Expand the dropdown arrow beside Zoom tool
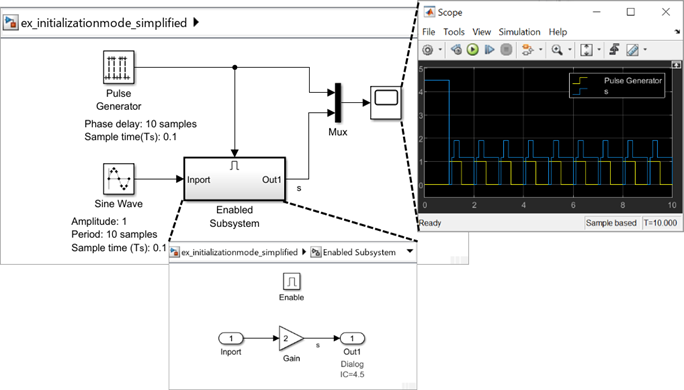Image resolution: width=684 pixels, height=390 pixels. click(x=569, y=50)
